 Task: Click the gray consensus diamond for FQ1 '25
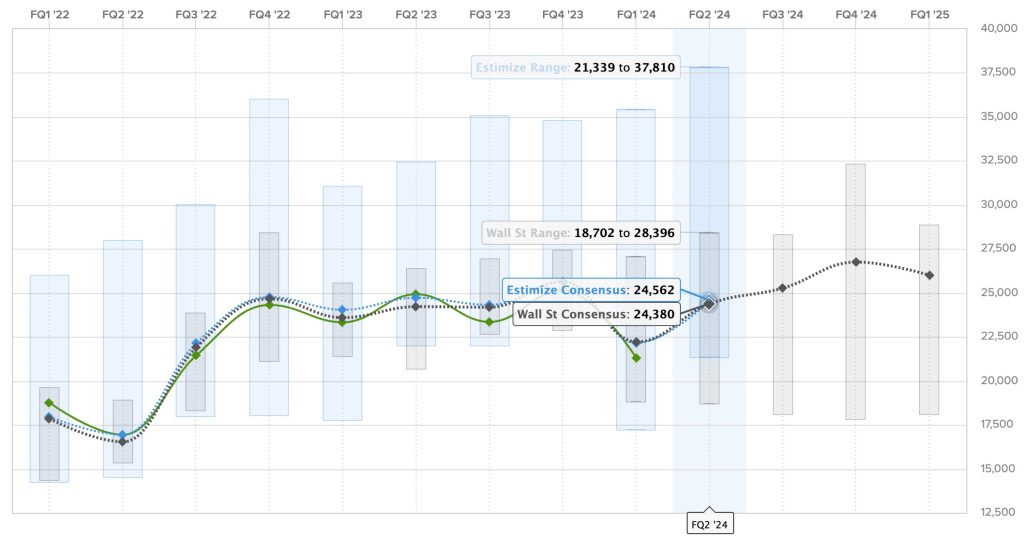pyautogui.click(x=929, y=275)
